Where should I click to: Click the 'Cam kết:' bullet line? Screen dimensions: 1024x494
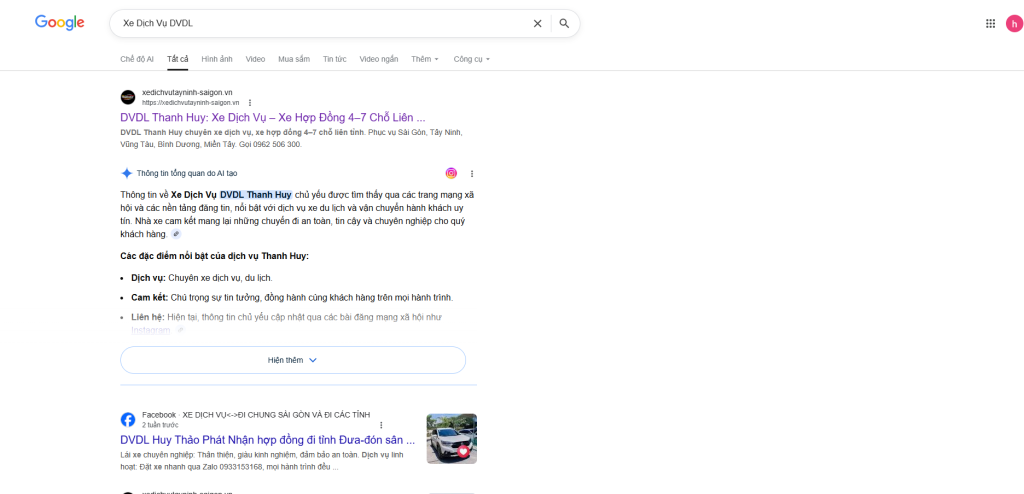292,297
